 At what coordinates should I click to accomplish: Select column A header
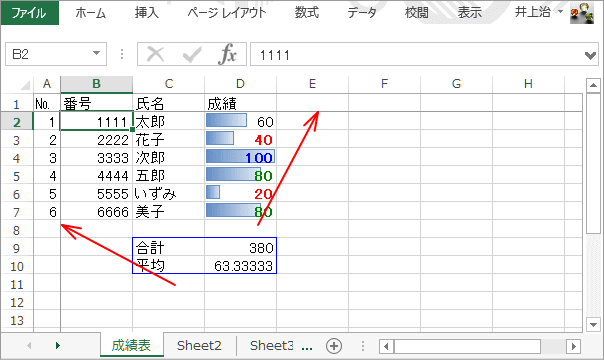[x=47, y=84]
